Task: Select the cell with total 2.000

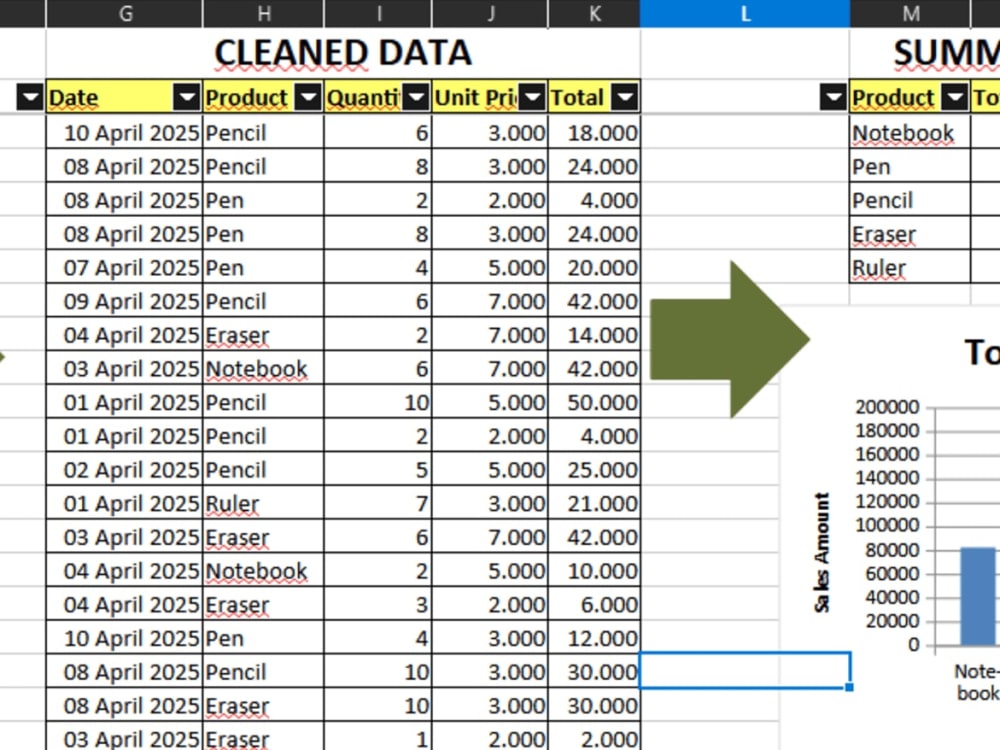Action: click(594, 739)
